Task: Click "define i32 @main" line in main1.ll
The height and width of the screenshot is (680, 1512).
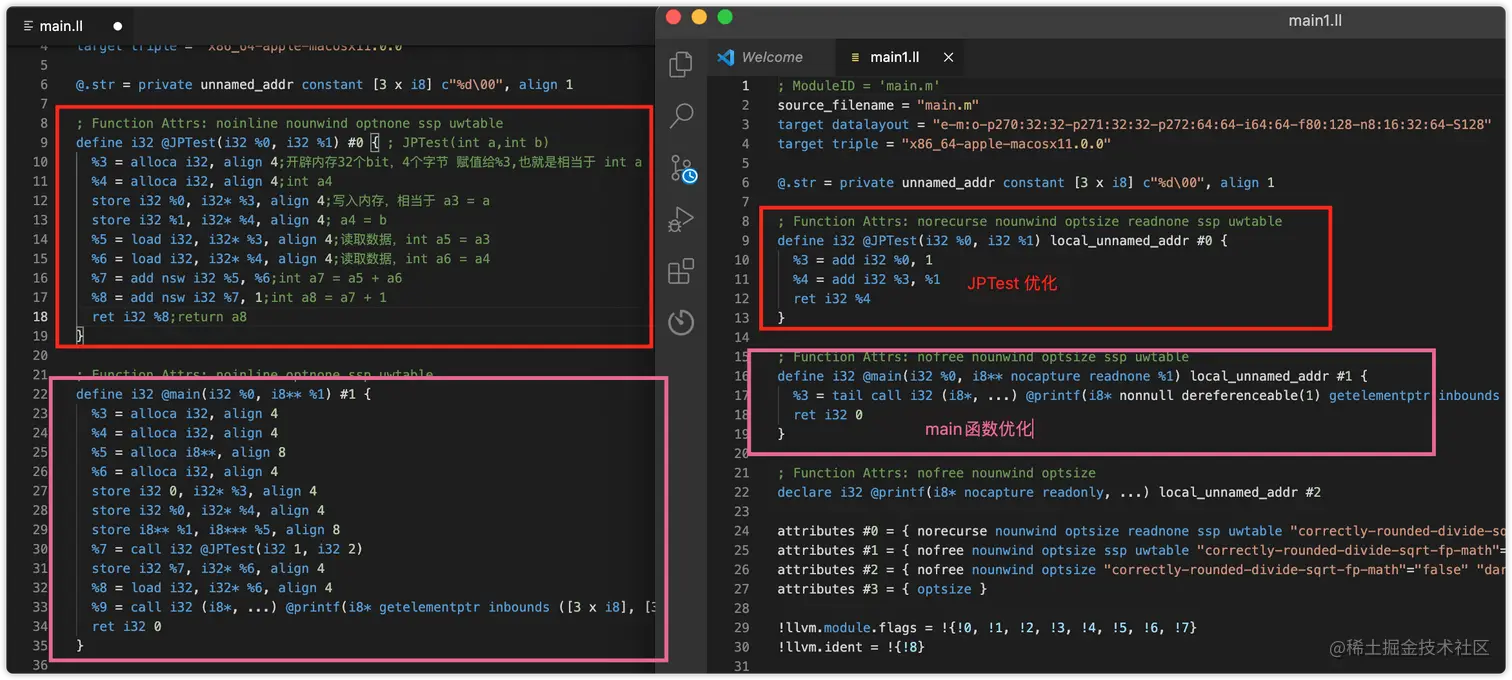Action: click(1072, 376)
